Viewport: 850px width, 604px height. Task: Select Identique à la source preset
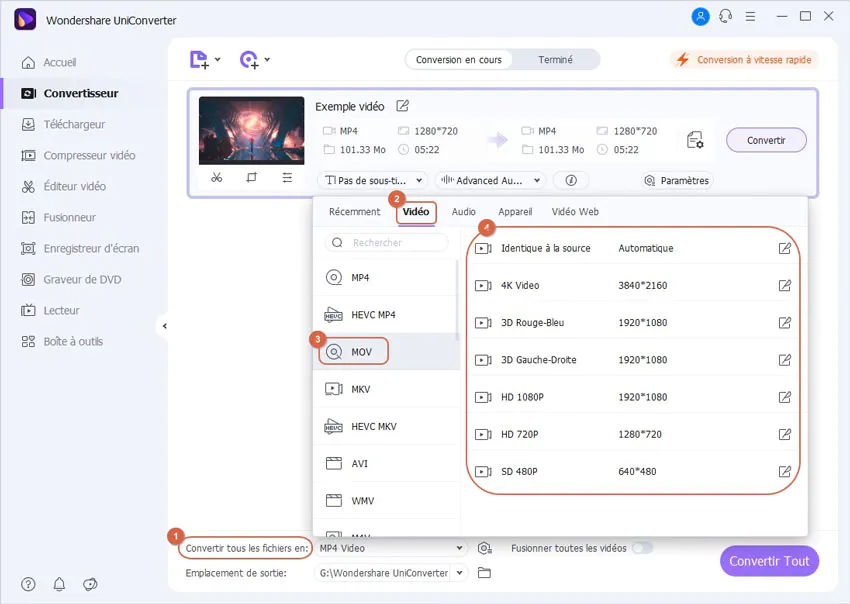[x=633, y=248]
